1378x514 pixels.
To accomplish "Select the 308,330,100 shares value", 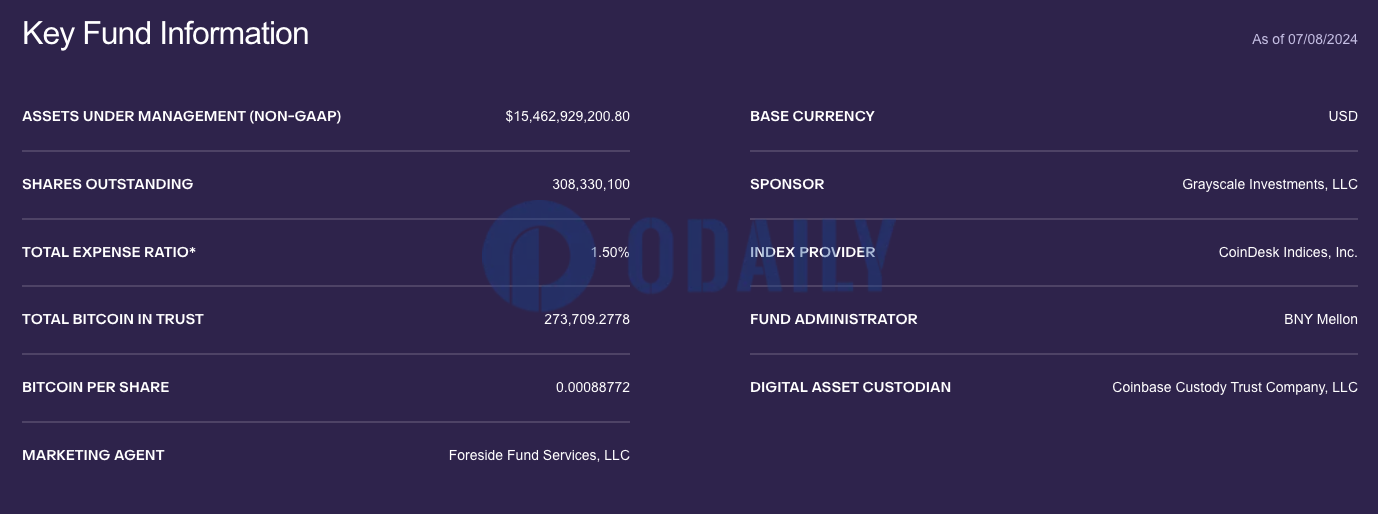I will click(591, 184).
